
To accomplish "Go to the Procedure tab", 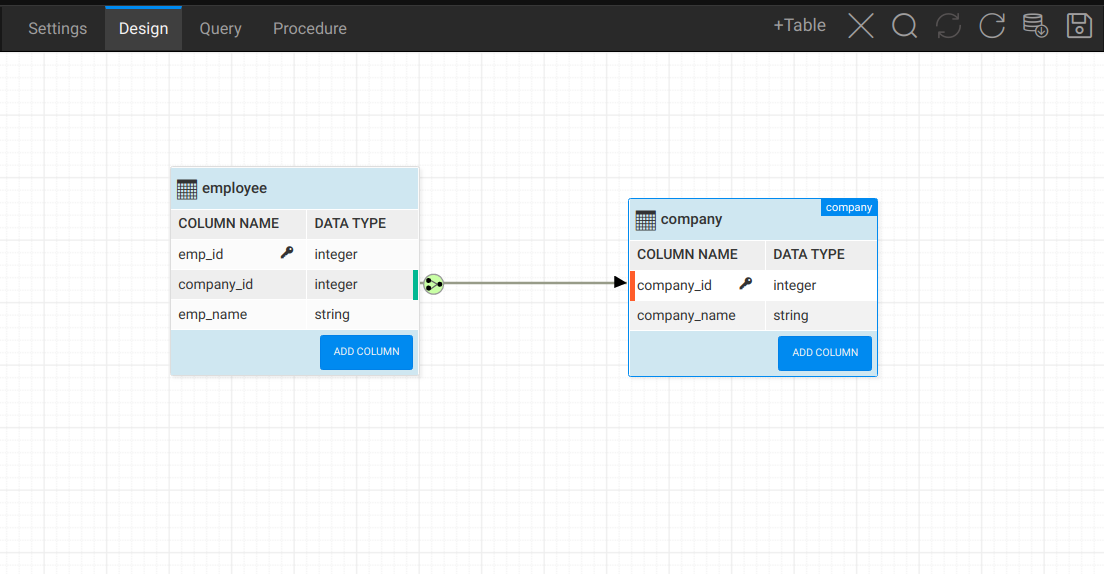I will (310, 28).
